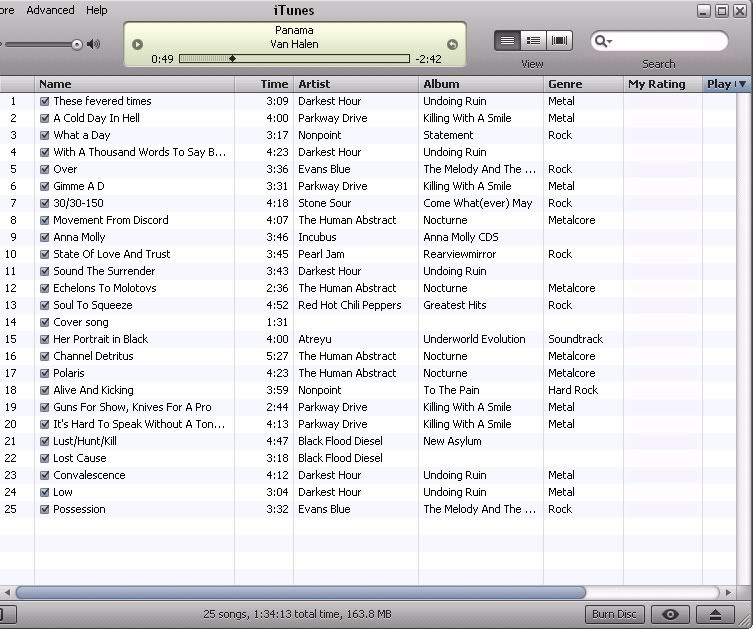
Task: Uncheck the Gimme A D checkbox
Action: [x=45, y=186]
